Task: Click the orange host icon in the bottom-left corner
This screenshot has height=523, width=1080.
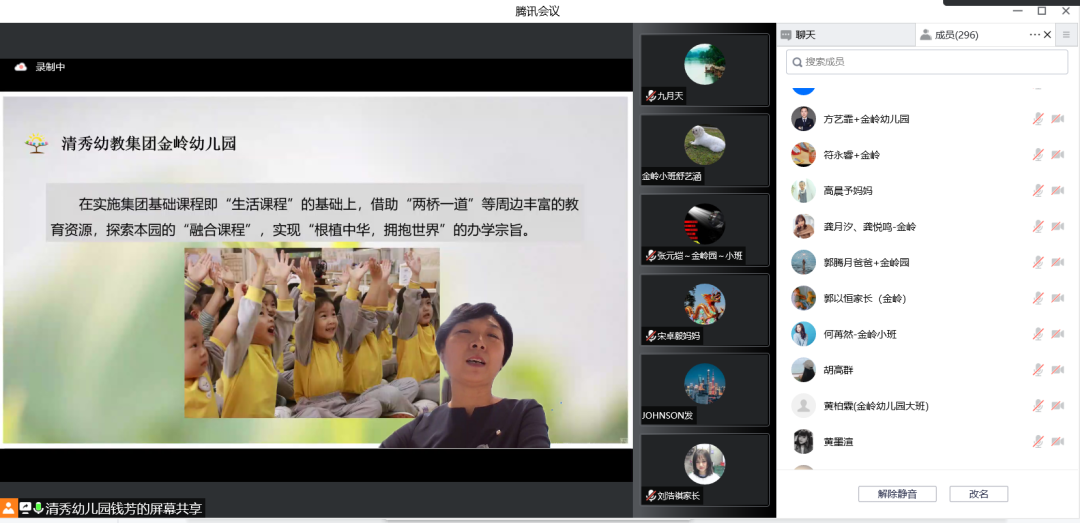Action: tap(9, 508)
